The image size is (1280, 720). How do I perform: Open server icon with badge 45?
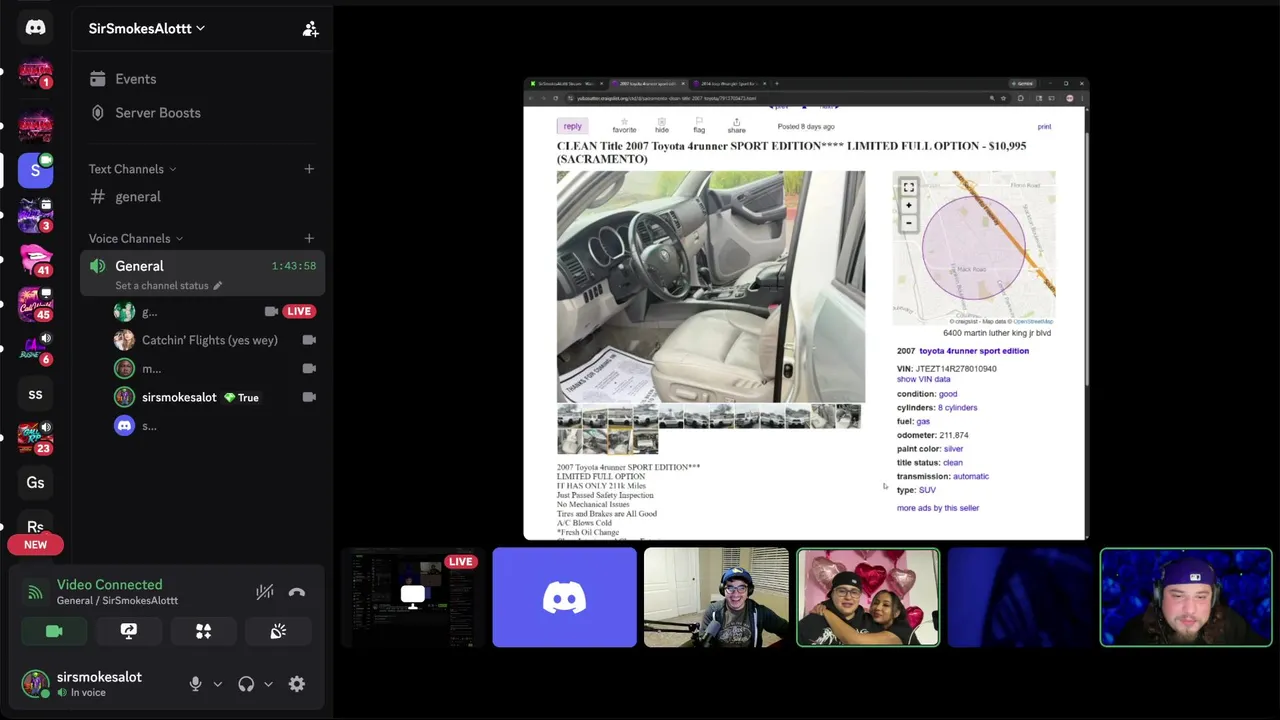pyautogui.click(x=35, y=303)
